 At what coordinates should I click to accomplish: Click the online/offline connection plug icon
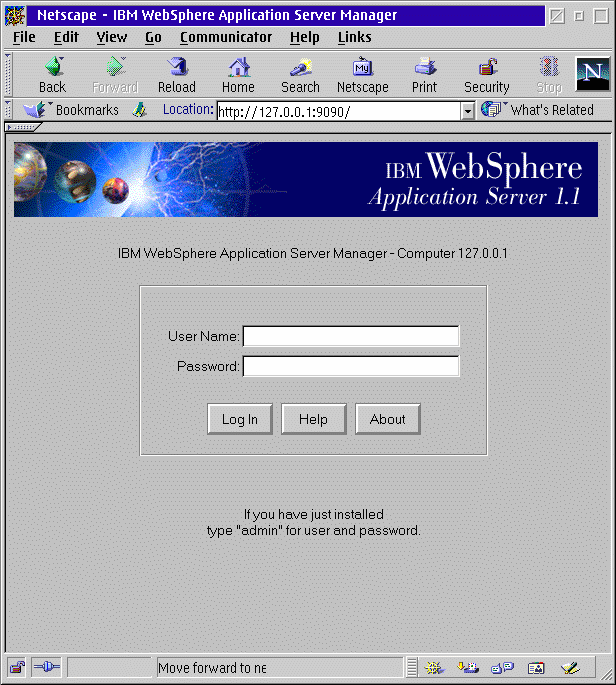[x=46, y=667]
